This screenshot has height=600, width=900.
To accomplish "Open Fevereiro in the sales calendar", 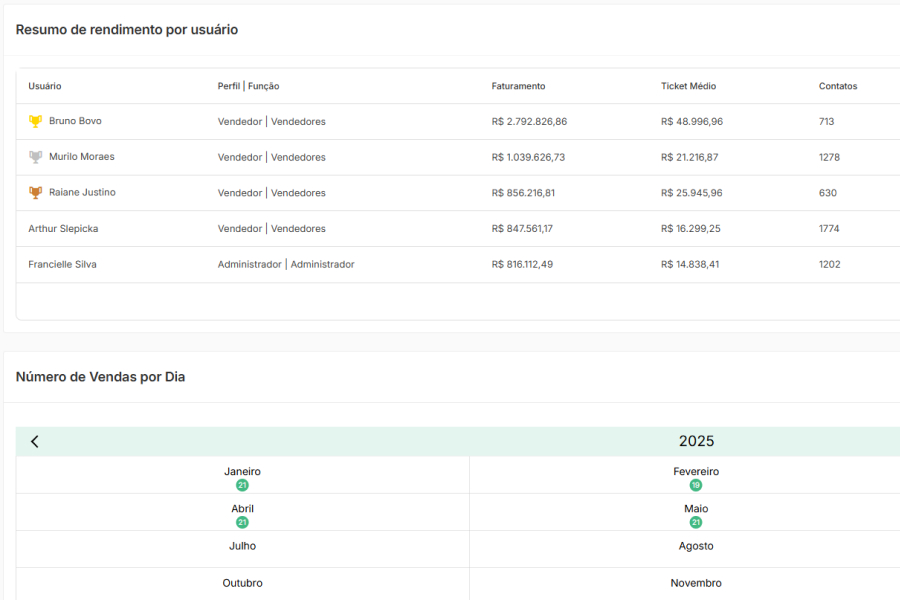I will 696,471.
